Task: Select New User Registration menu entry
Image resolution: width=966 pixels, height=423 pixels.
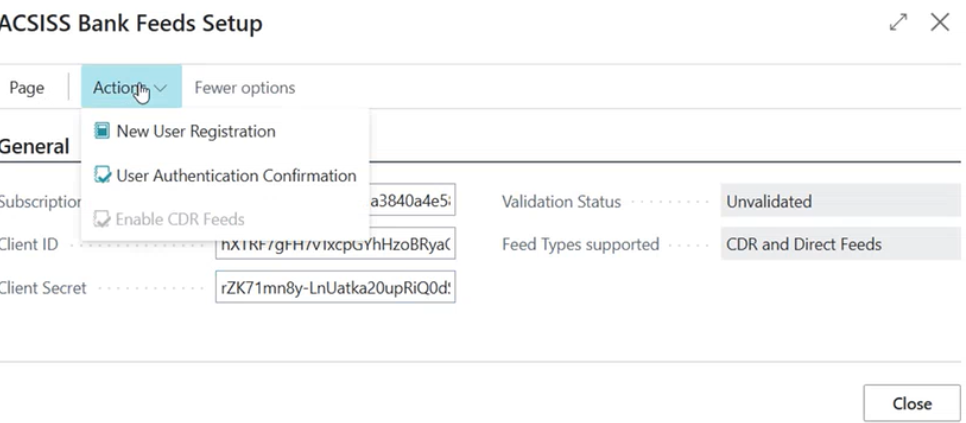Action: click(195, 131)
